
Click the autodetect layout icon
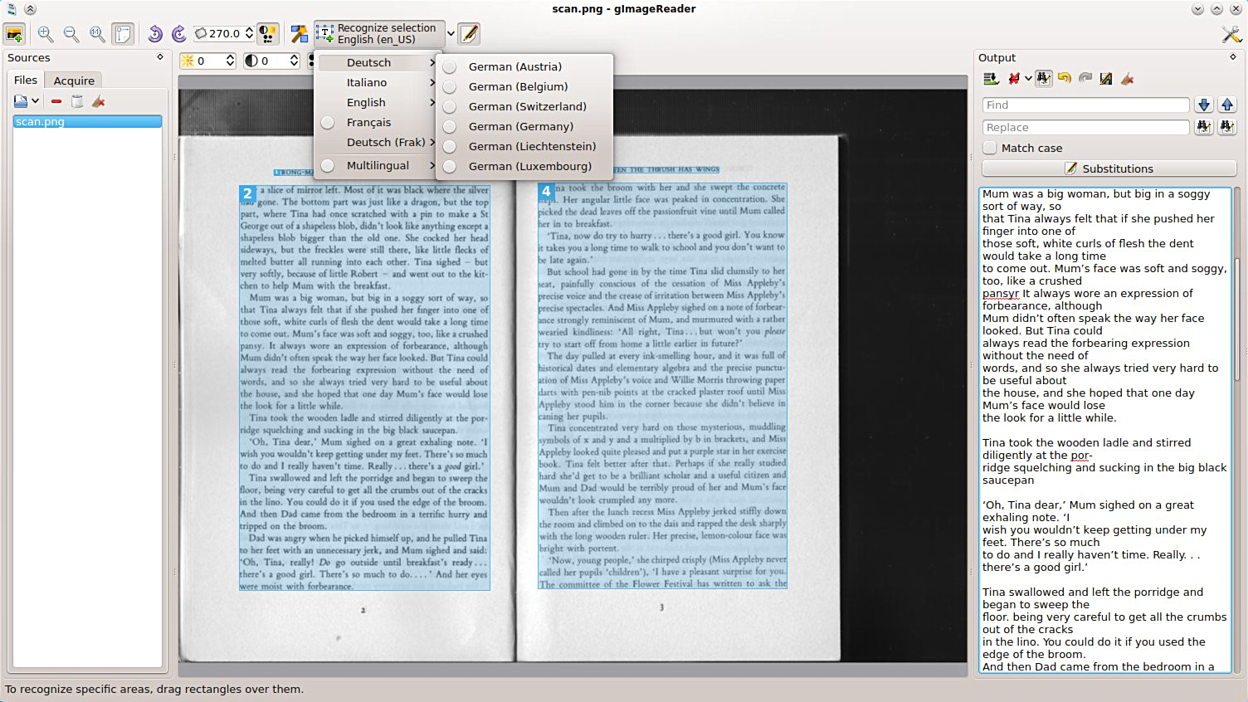tap(299, 34)
